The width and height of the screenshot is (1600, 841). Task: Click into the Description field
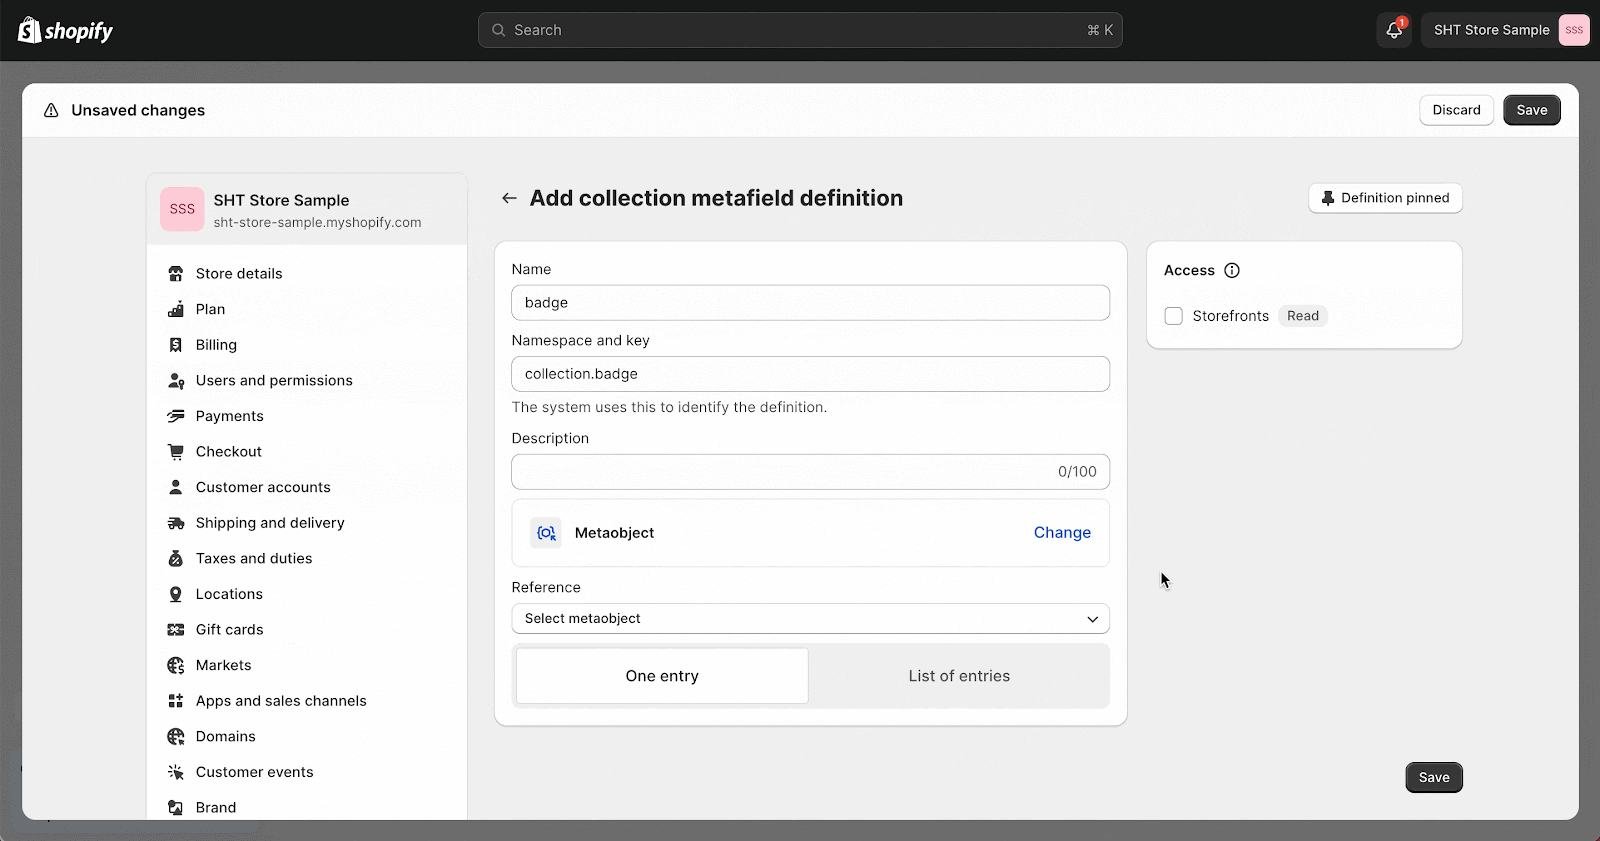click(x=810, y=472)
